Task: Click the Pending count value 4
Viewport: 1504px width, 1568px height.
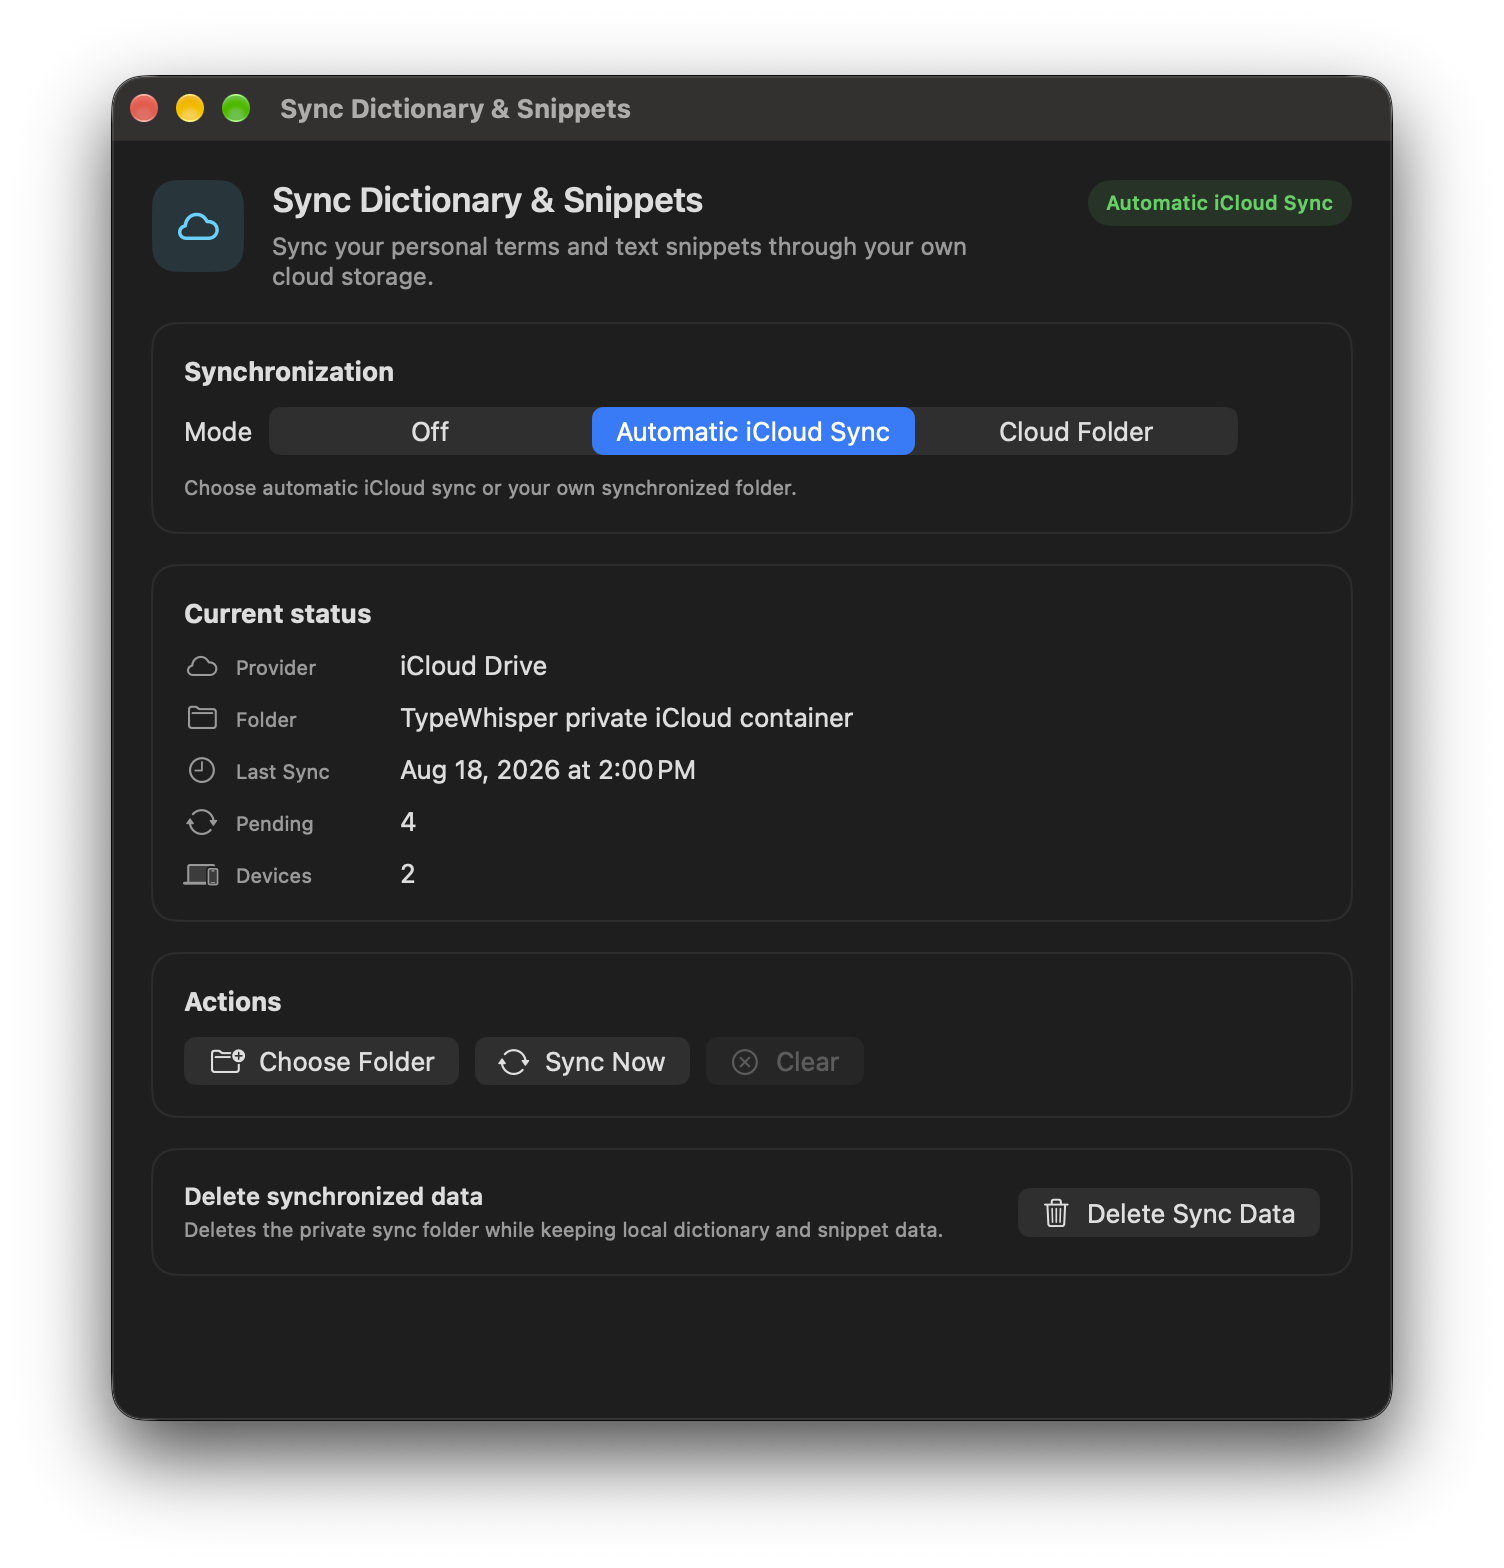Action: coord(408,822)
